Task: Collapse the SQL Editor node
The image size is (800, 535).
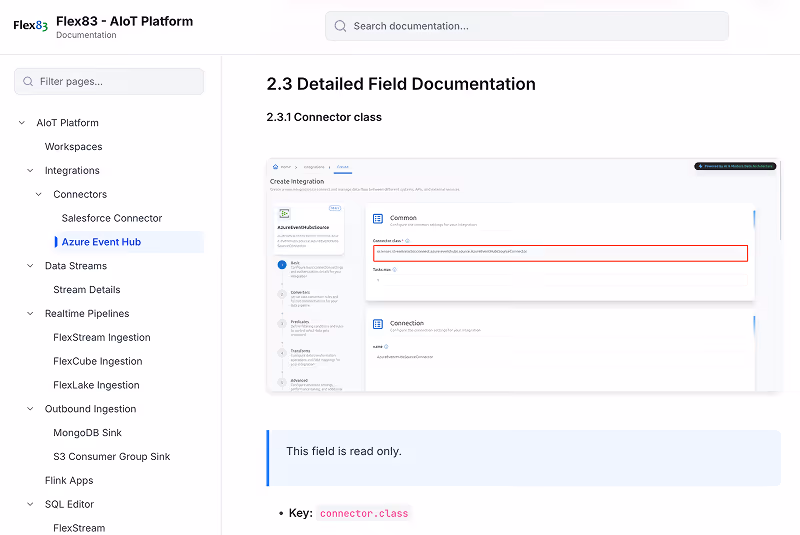Action: pos(30,504)
